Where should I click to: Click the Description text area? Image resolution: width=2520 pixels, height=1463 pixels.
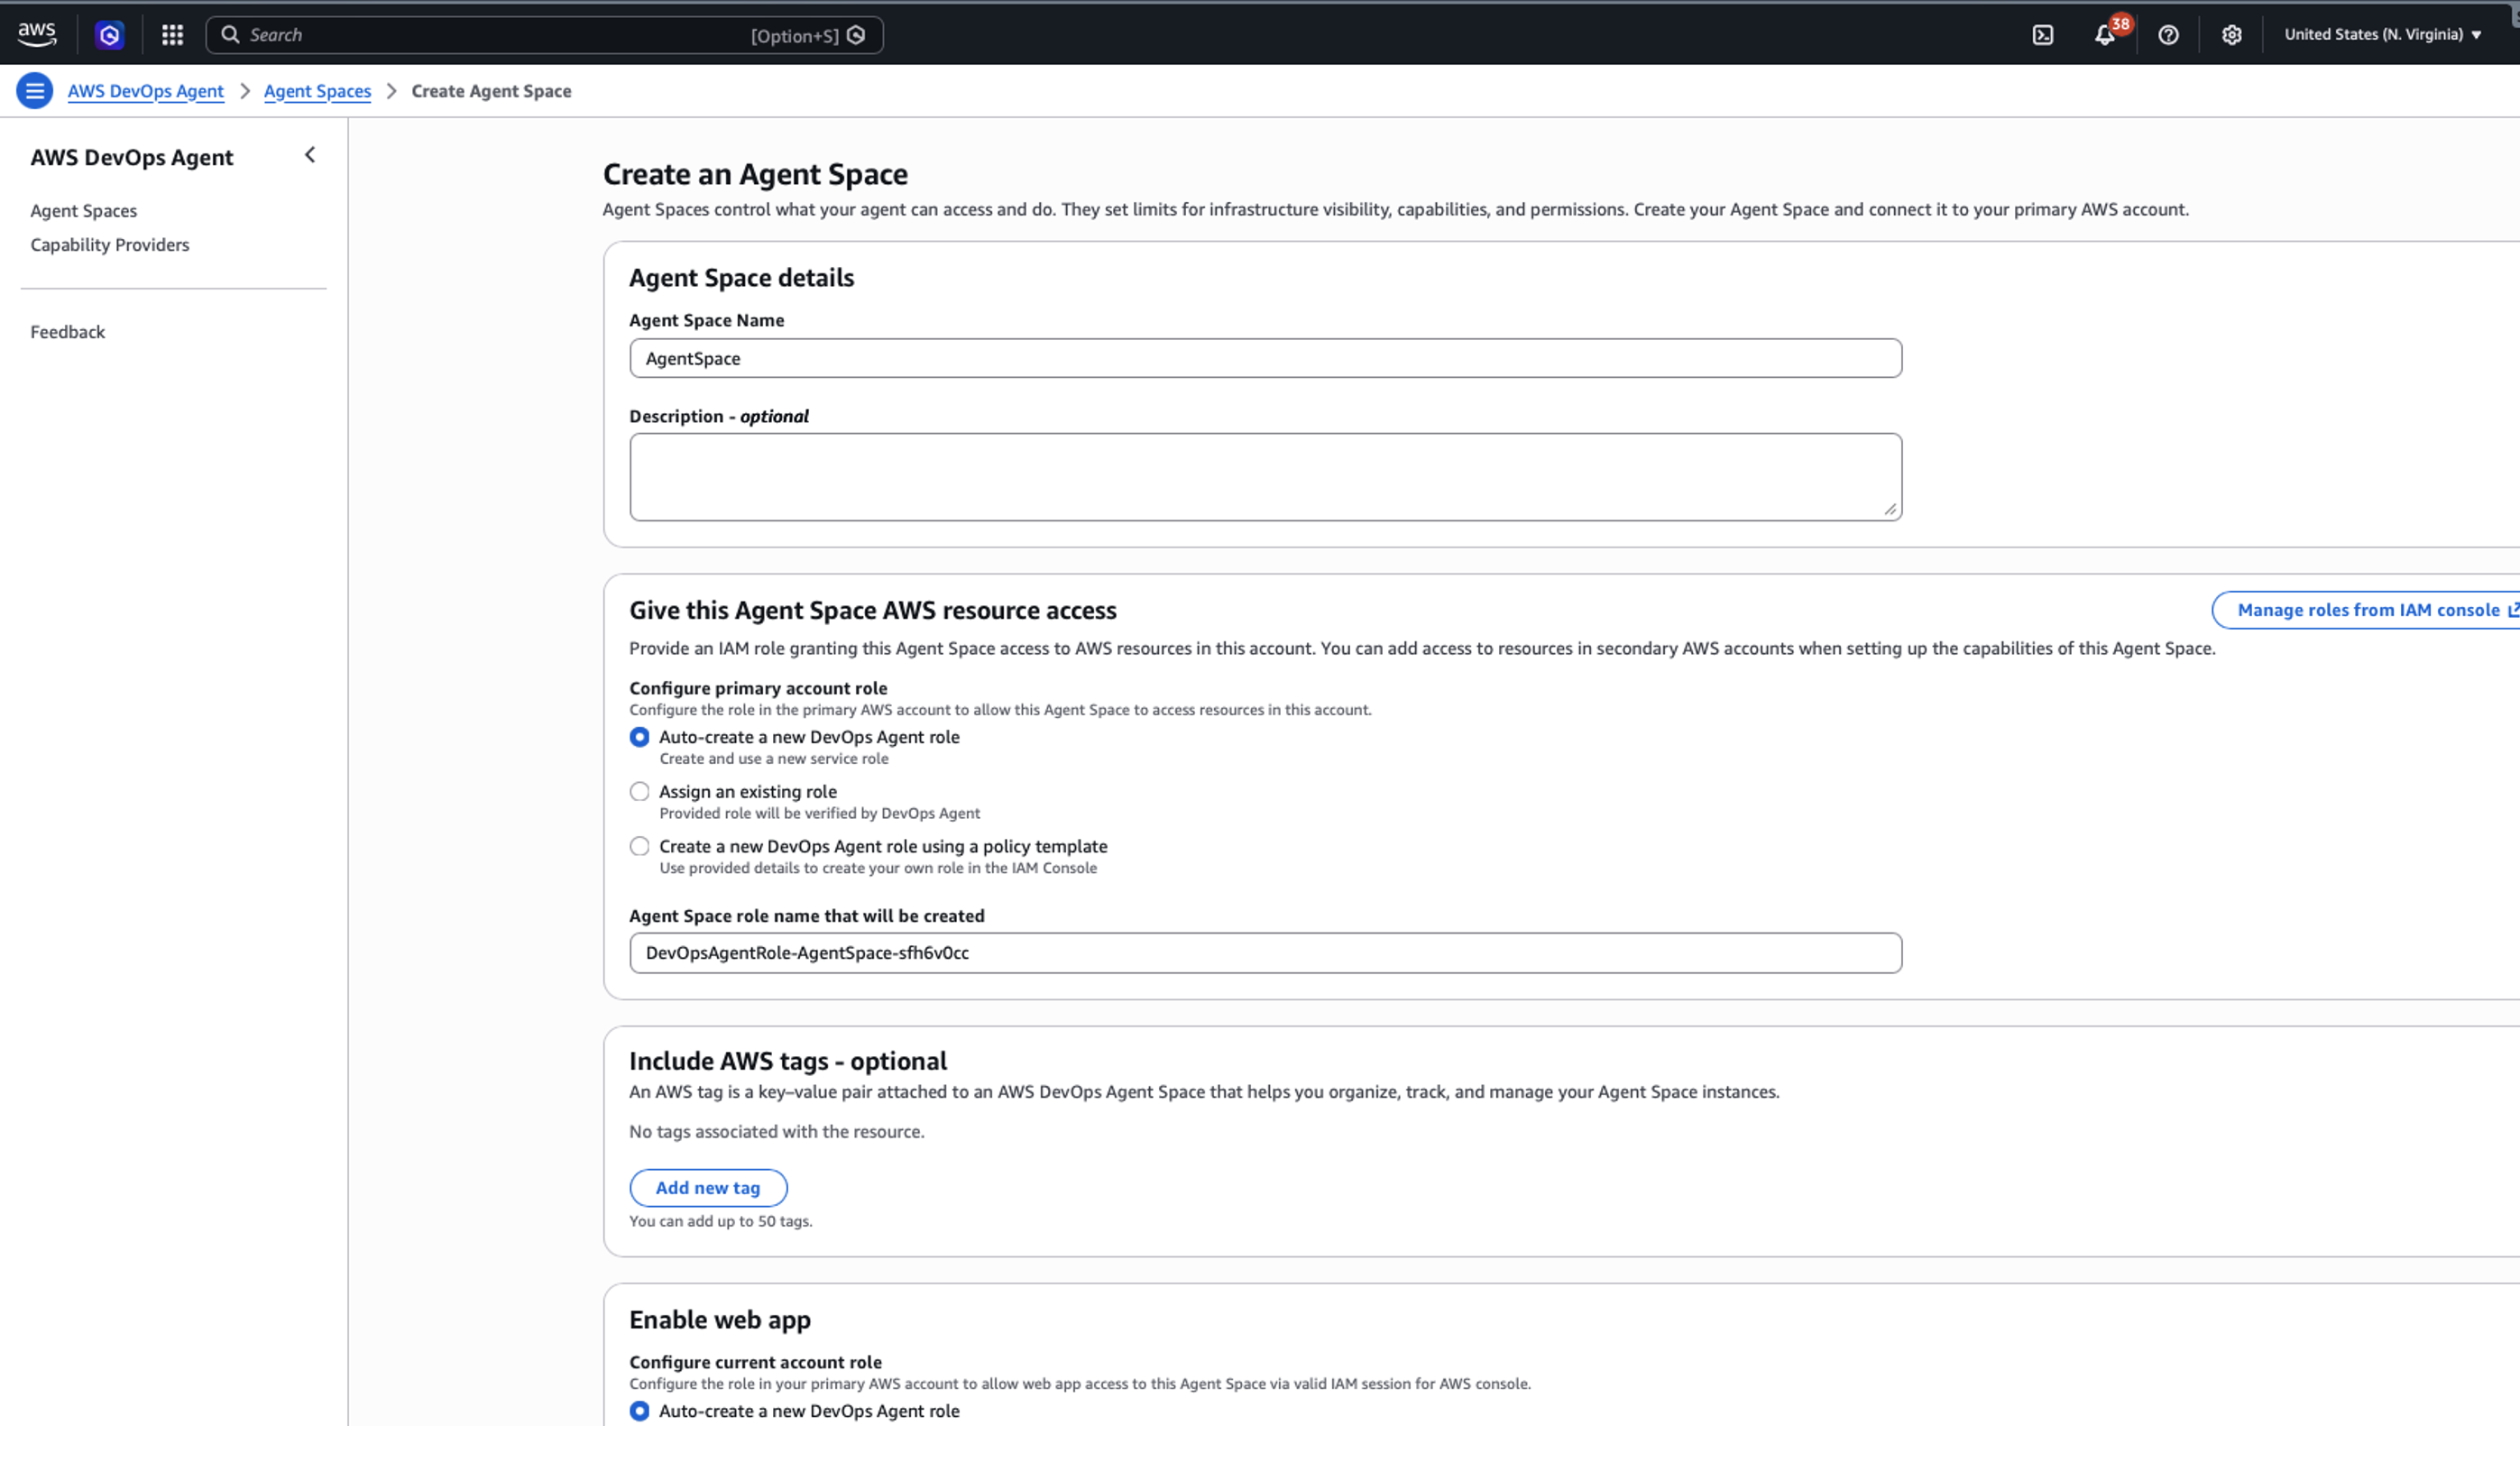[x=1265, y=477]
